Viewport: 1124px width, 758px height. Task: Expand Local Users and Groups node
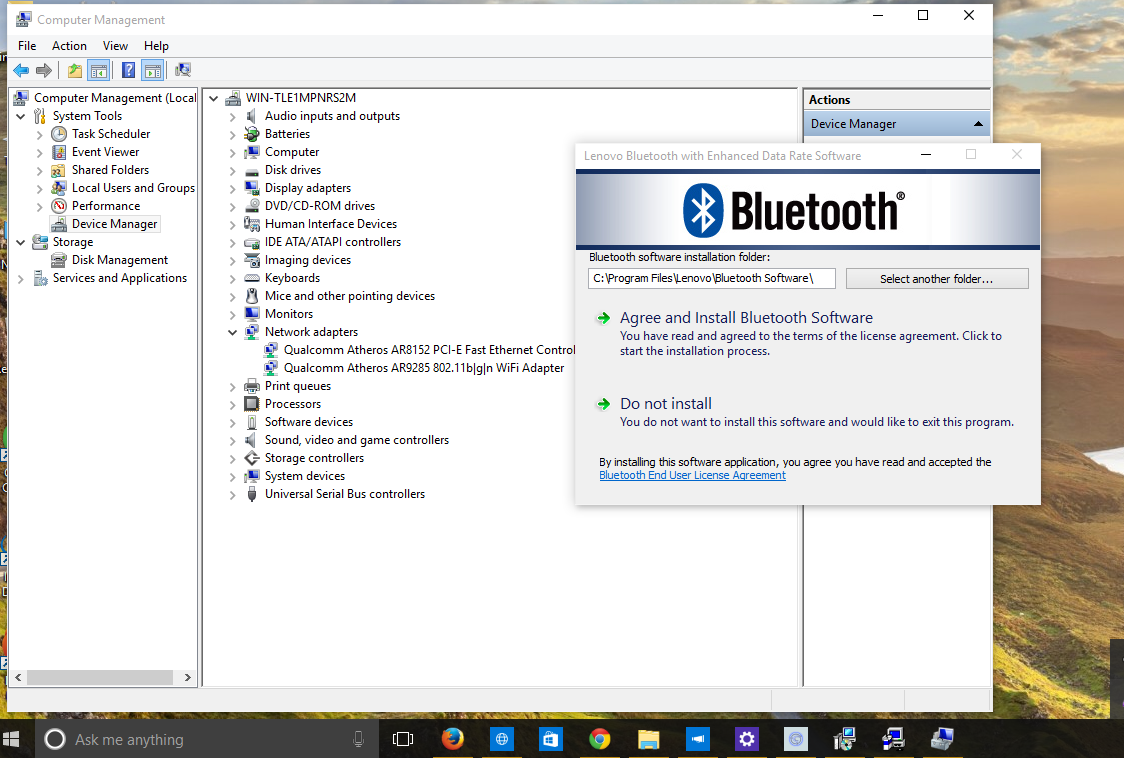click(39, 188)
